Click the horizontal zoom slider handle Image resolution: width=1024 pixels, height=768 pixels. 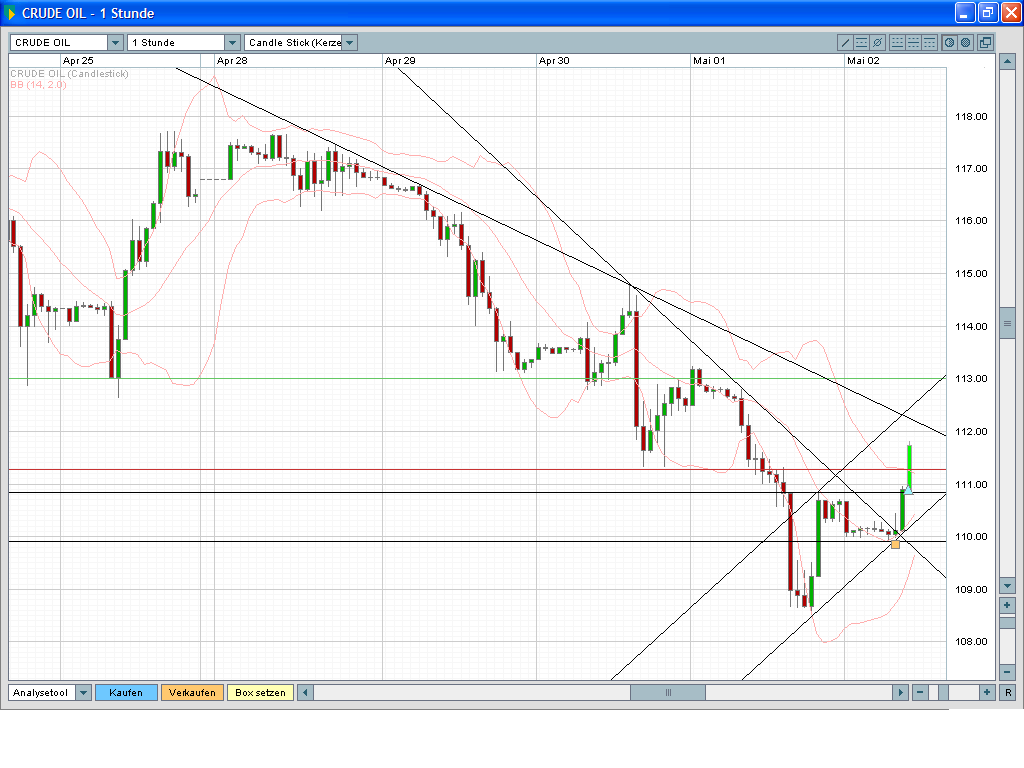point(944,692)
